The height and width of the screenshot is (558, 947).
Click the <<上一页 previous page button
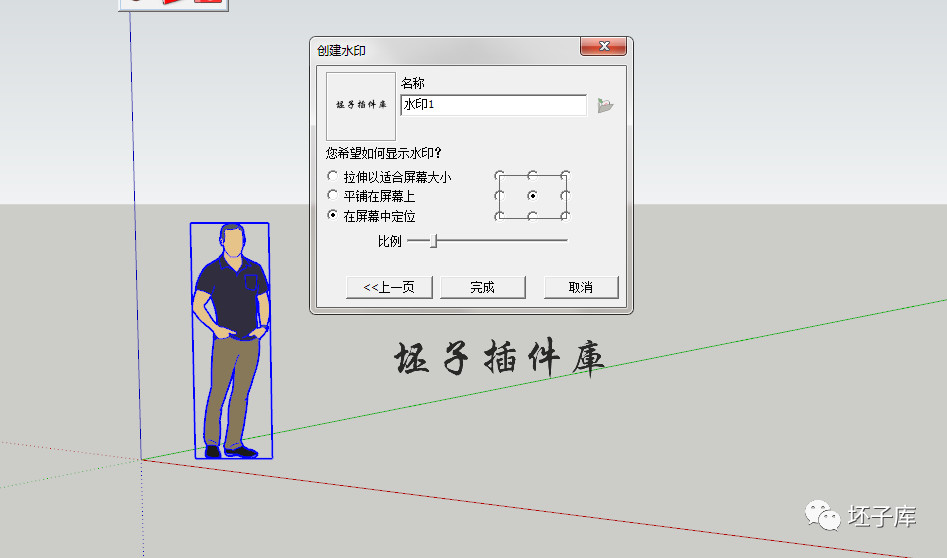389,287
